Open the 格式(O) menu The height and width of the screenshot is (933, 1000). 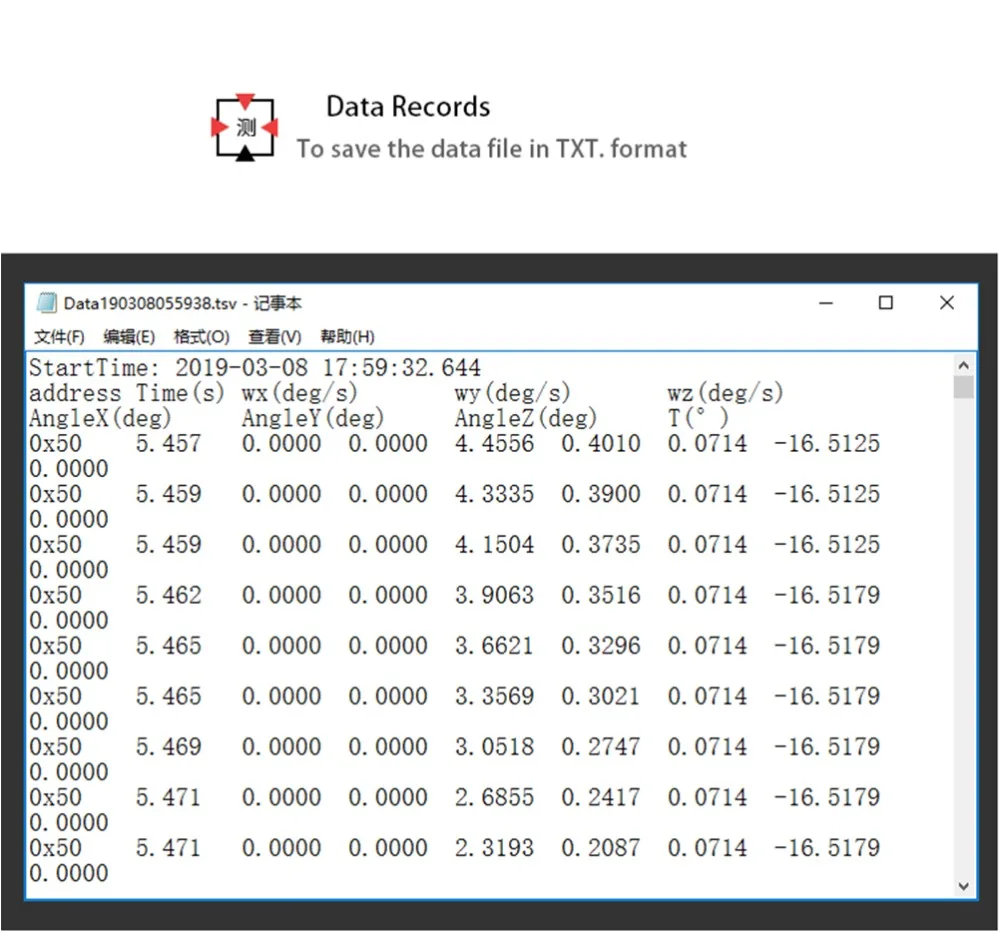[x=202, y=337]
